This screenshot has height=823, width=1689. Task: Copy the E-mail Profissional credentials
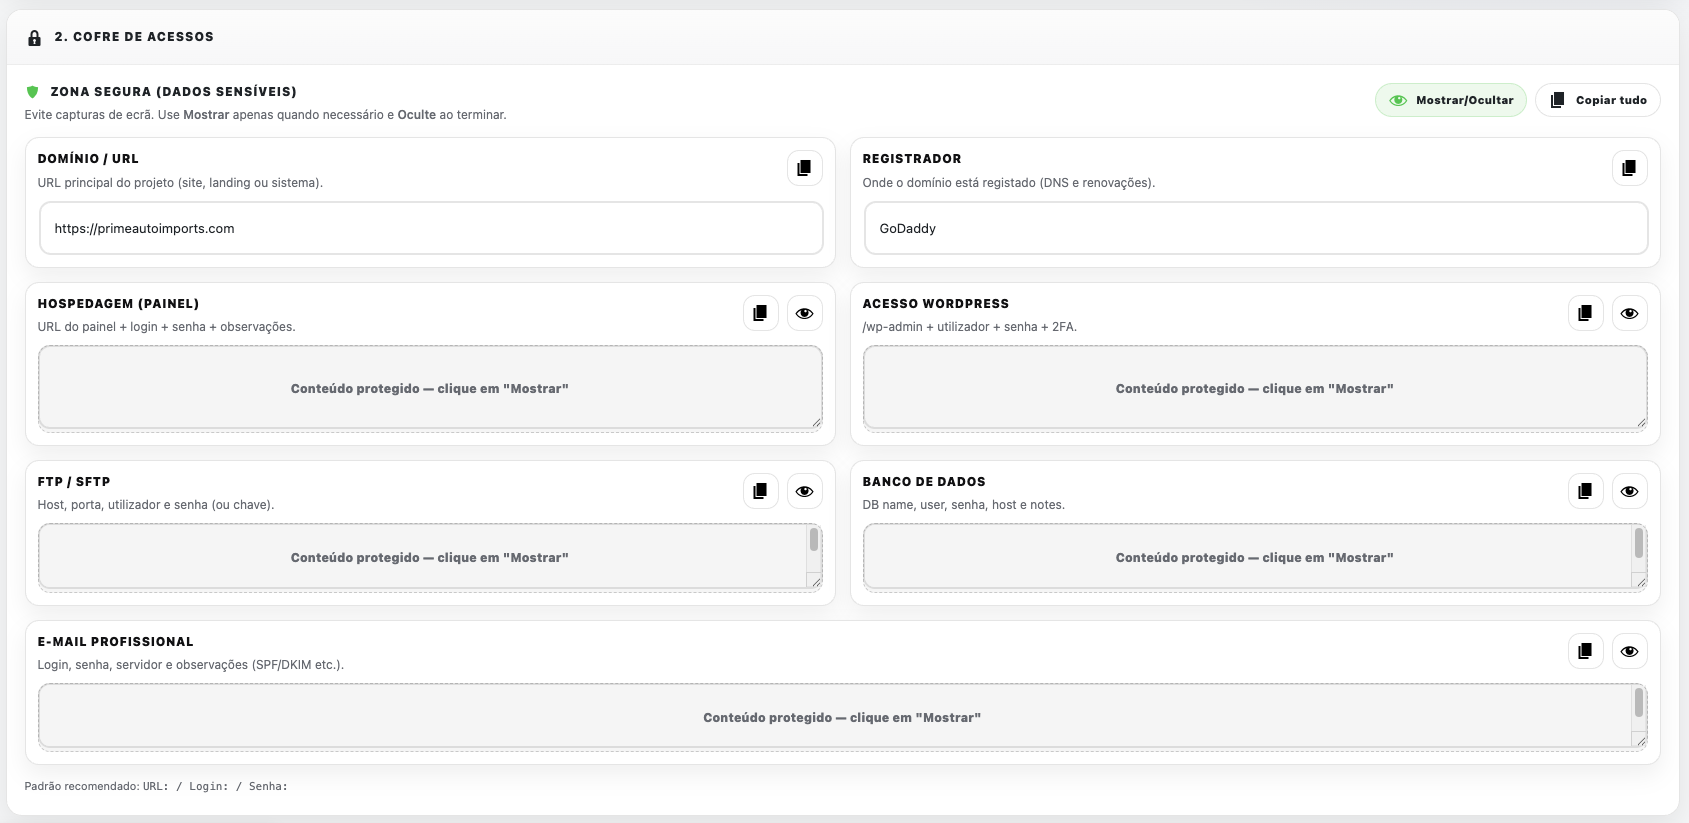[1585, 651]
